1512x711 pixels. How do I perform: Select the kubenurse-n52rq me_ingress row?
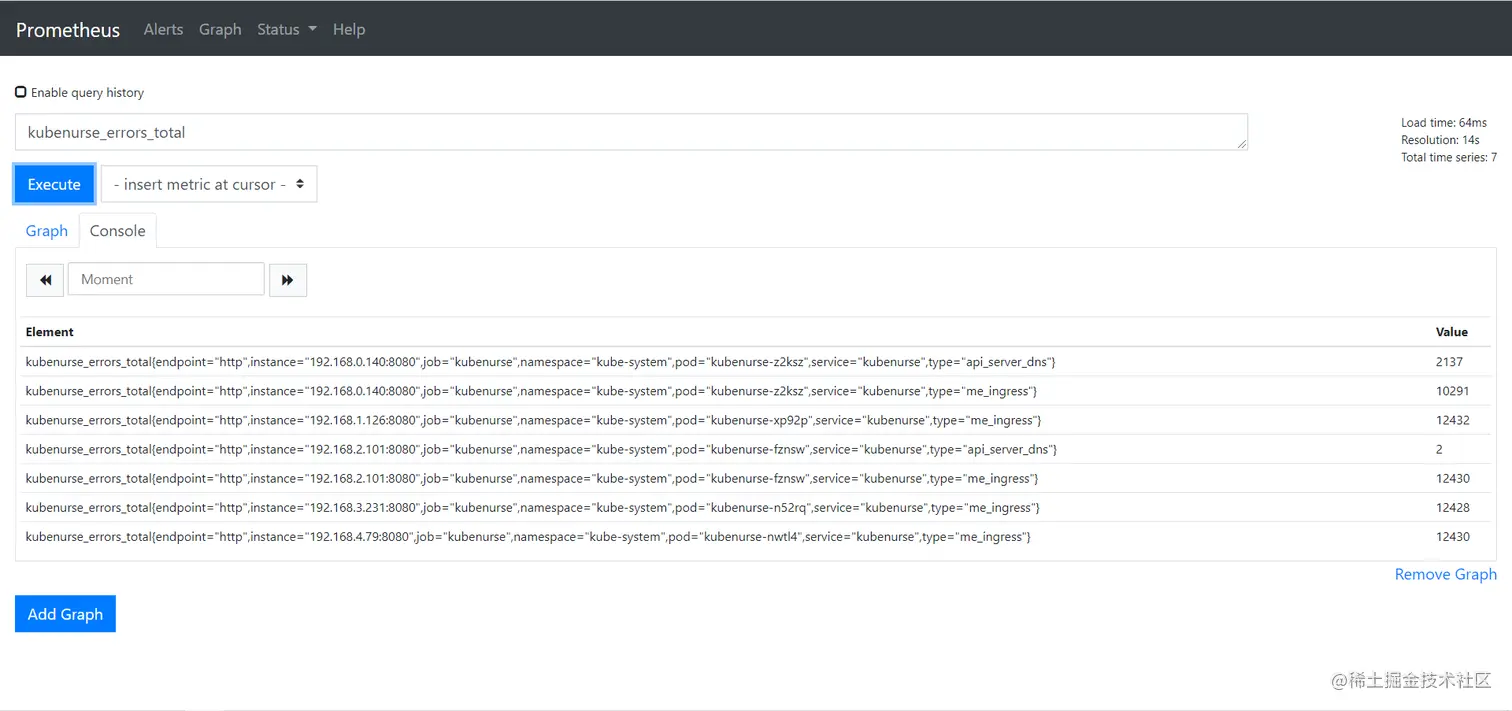pos(756,507)
